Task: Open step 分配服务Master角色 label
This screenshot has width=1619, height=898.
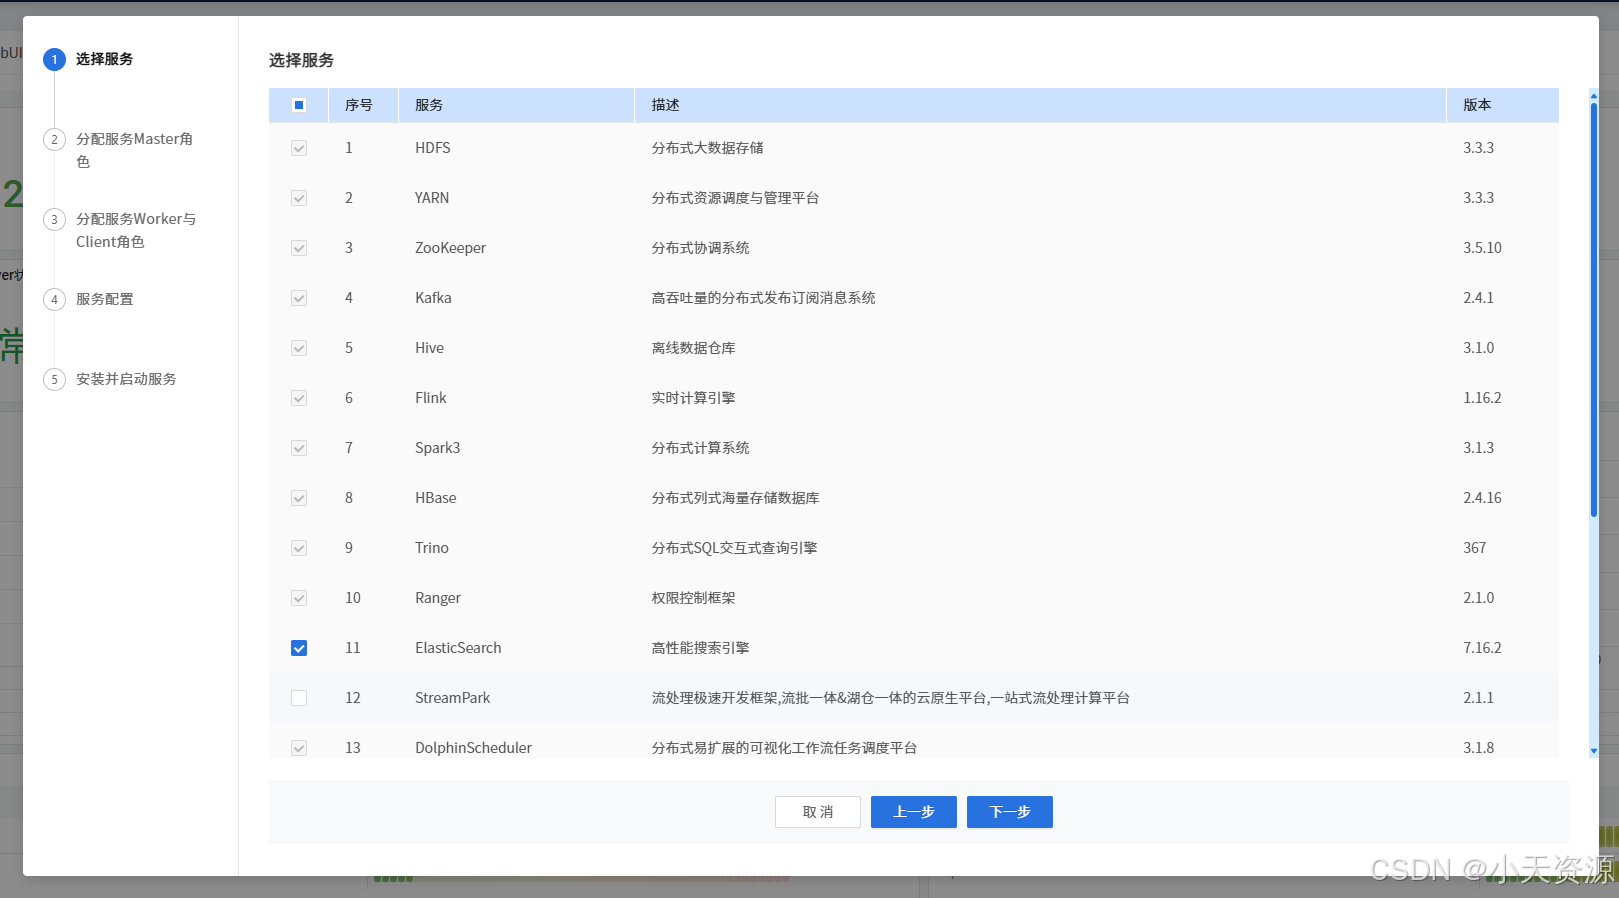Action: pyautogui.click(x=134, y=150)
